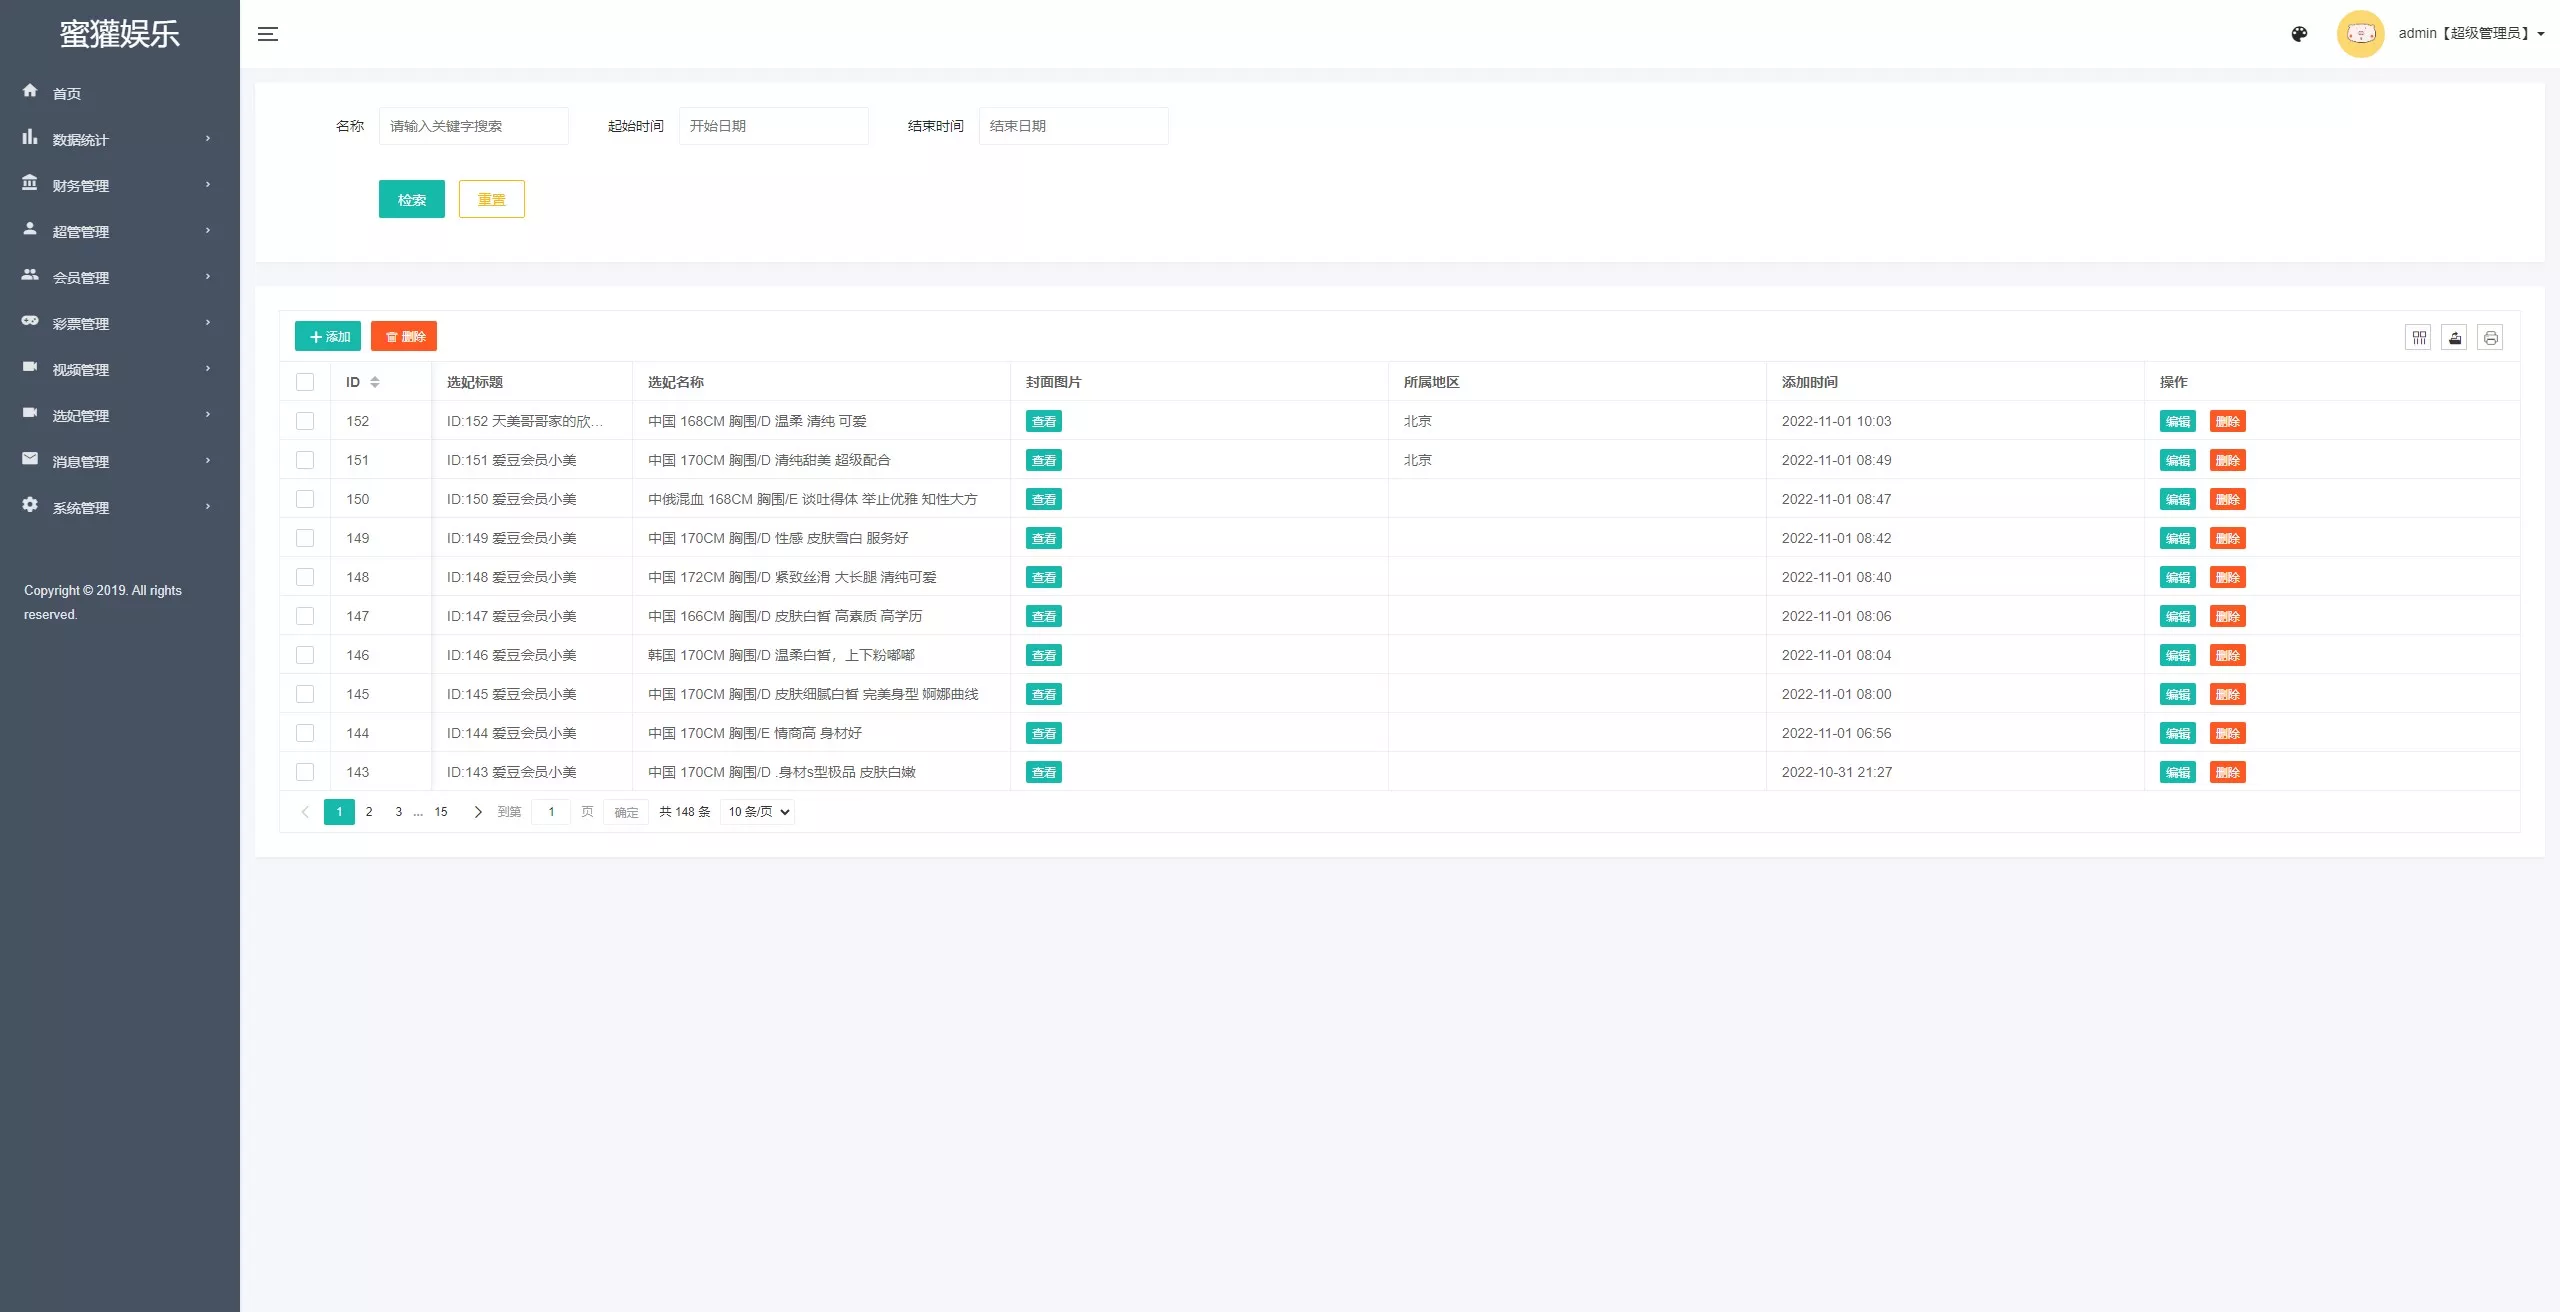2560x1312 pixels.
Task: Click the envelope icon for 消息管理
Action: click(x=30, y=459)
